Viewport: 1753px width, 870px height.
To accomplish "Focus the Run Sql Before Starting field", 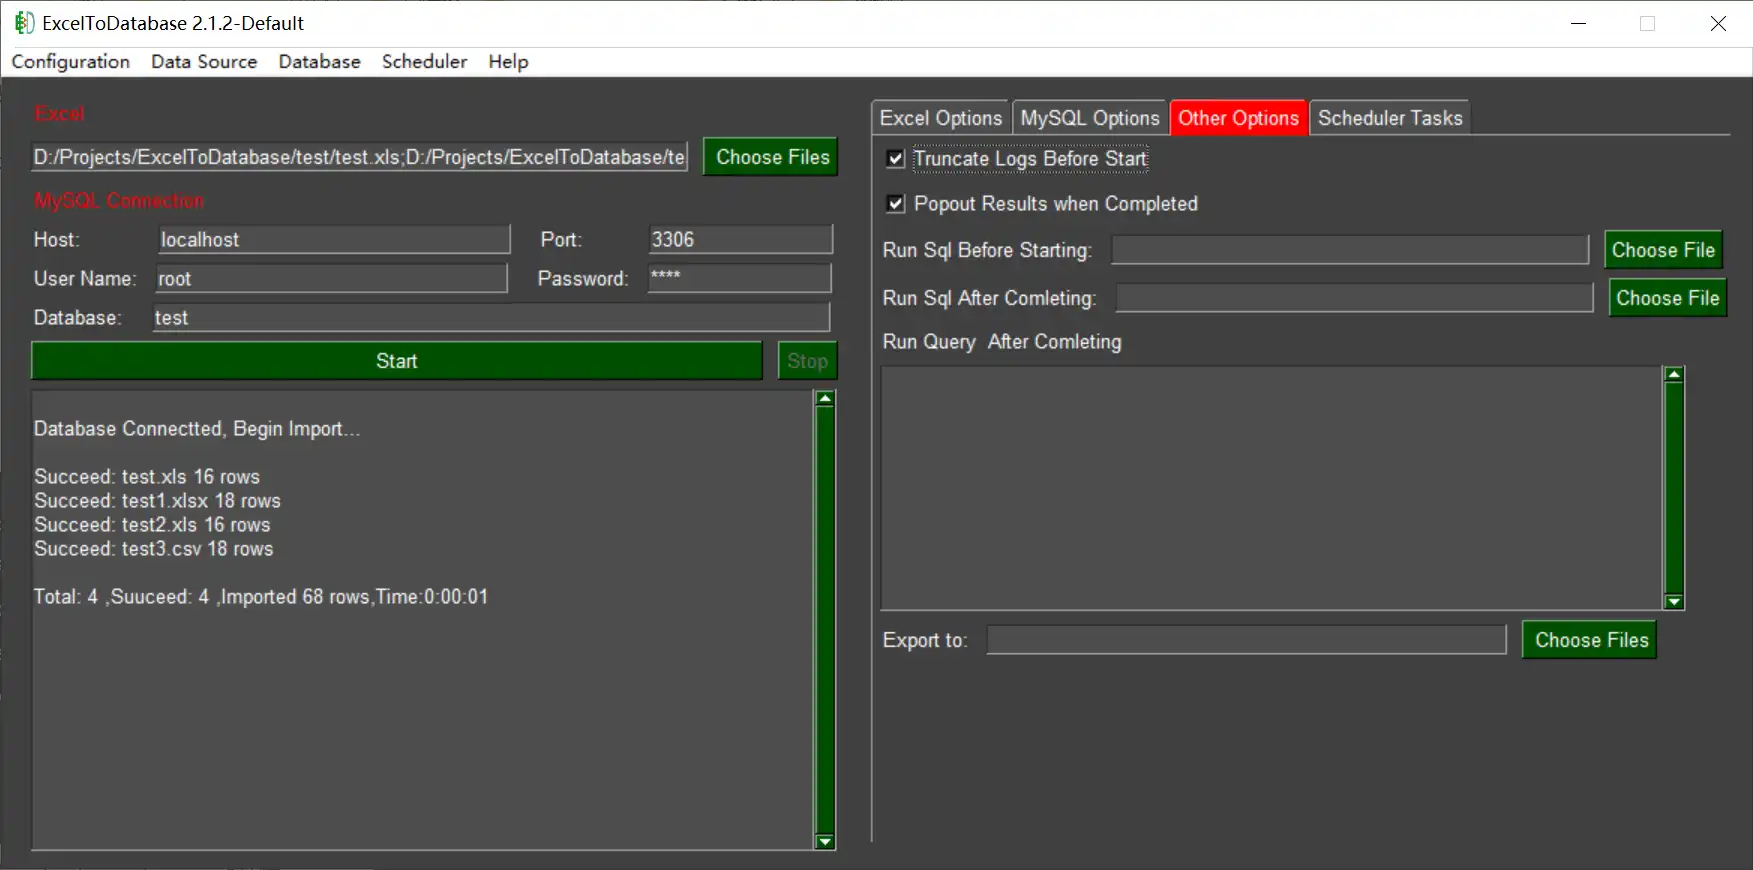I will [x=1350, y=250].
